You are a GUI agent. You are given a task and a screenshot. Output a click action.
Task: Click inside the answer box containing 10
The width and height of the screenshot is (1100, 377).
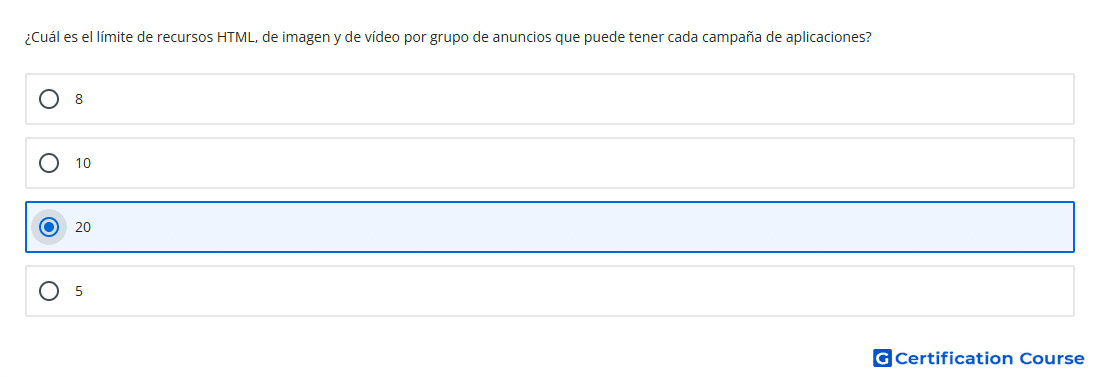click(x=550, y=163)
